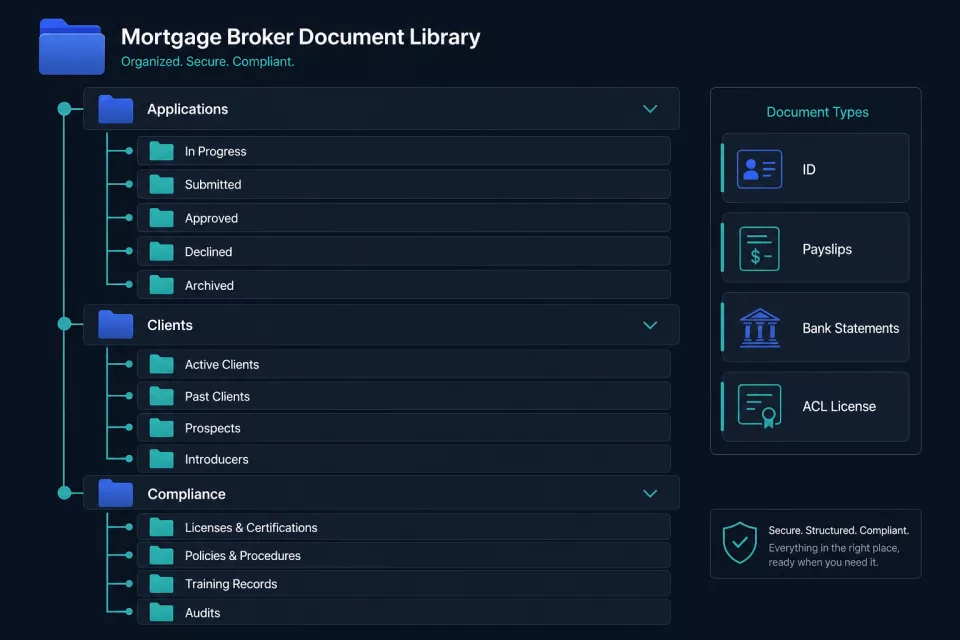The width and height of the screenshot is (960, 640).
Task: Click the Applications blue folder icon
Action: pyautogui.click(x=116, y=109)
